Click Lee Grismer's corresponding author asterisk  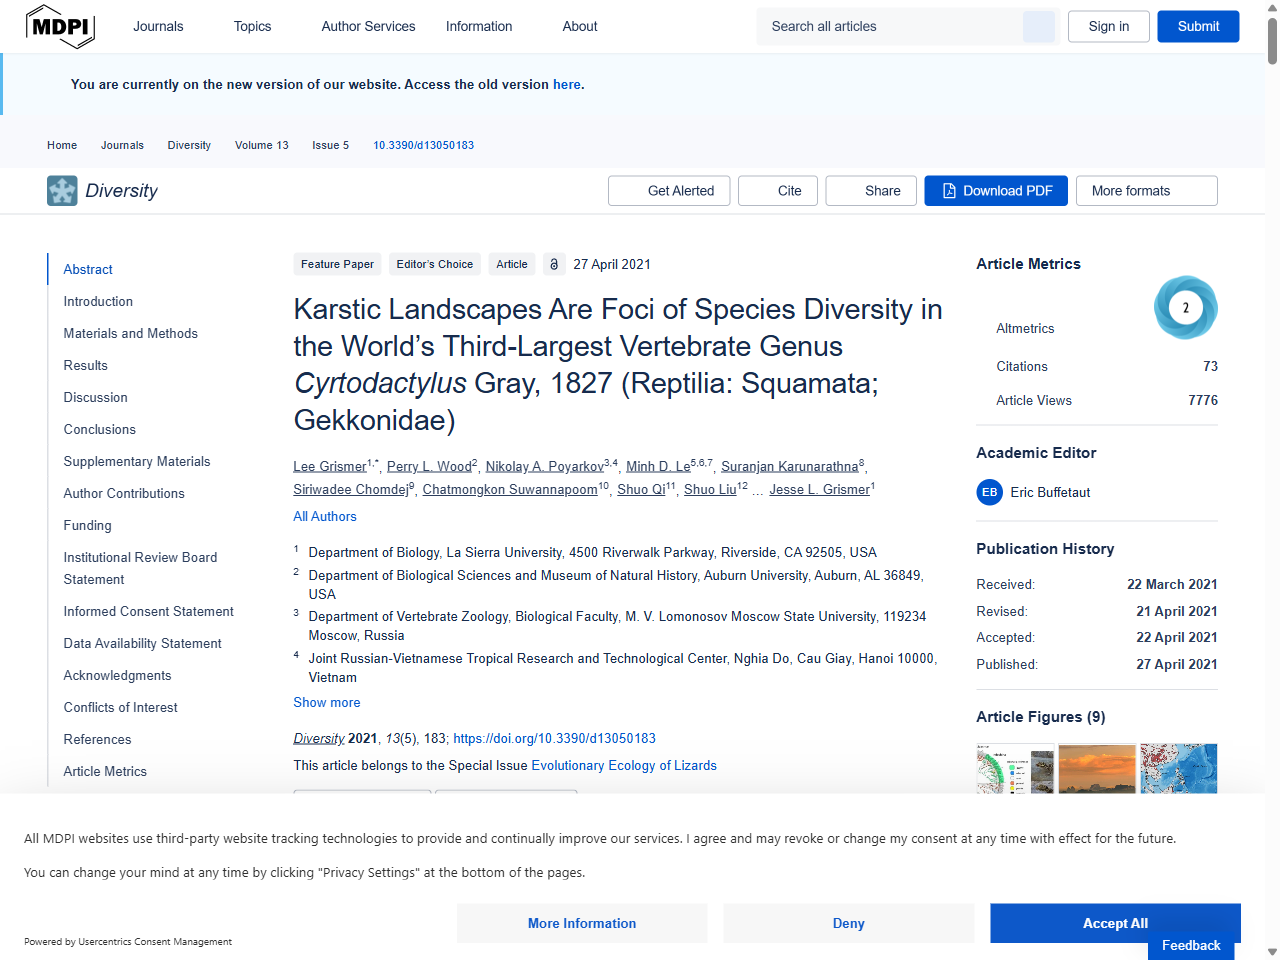376,459
